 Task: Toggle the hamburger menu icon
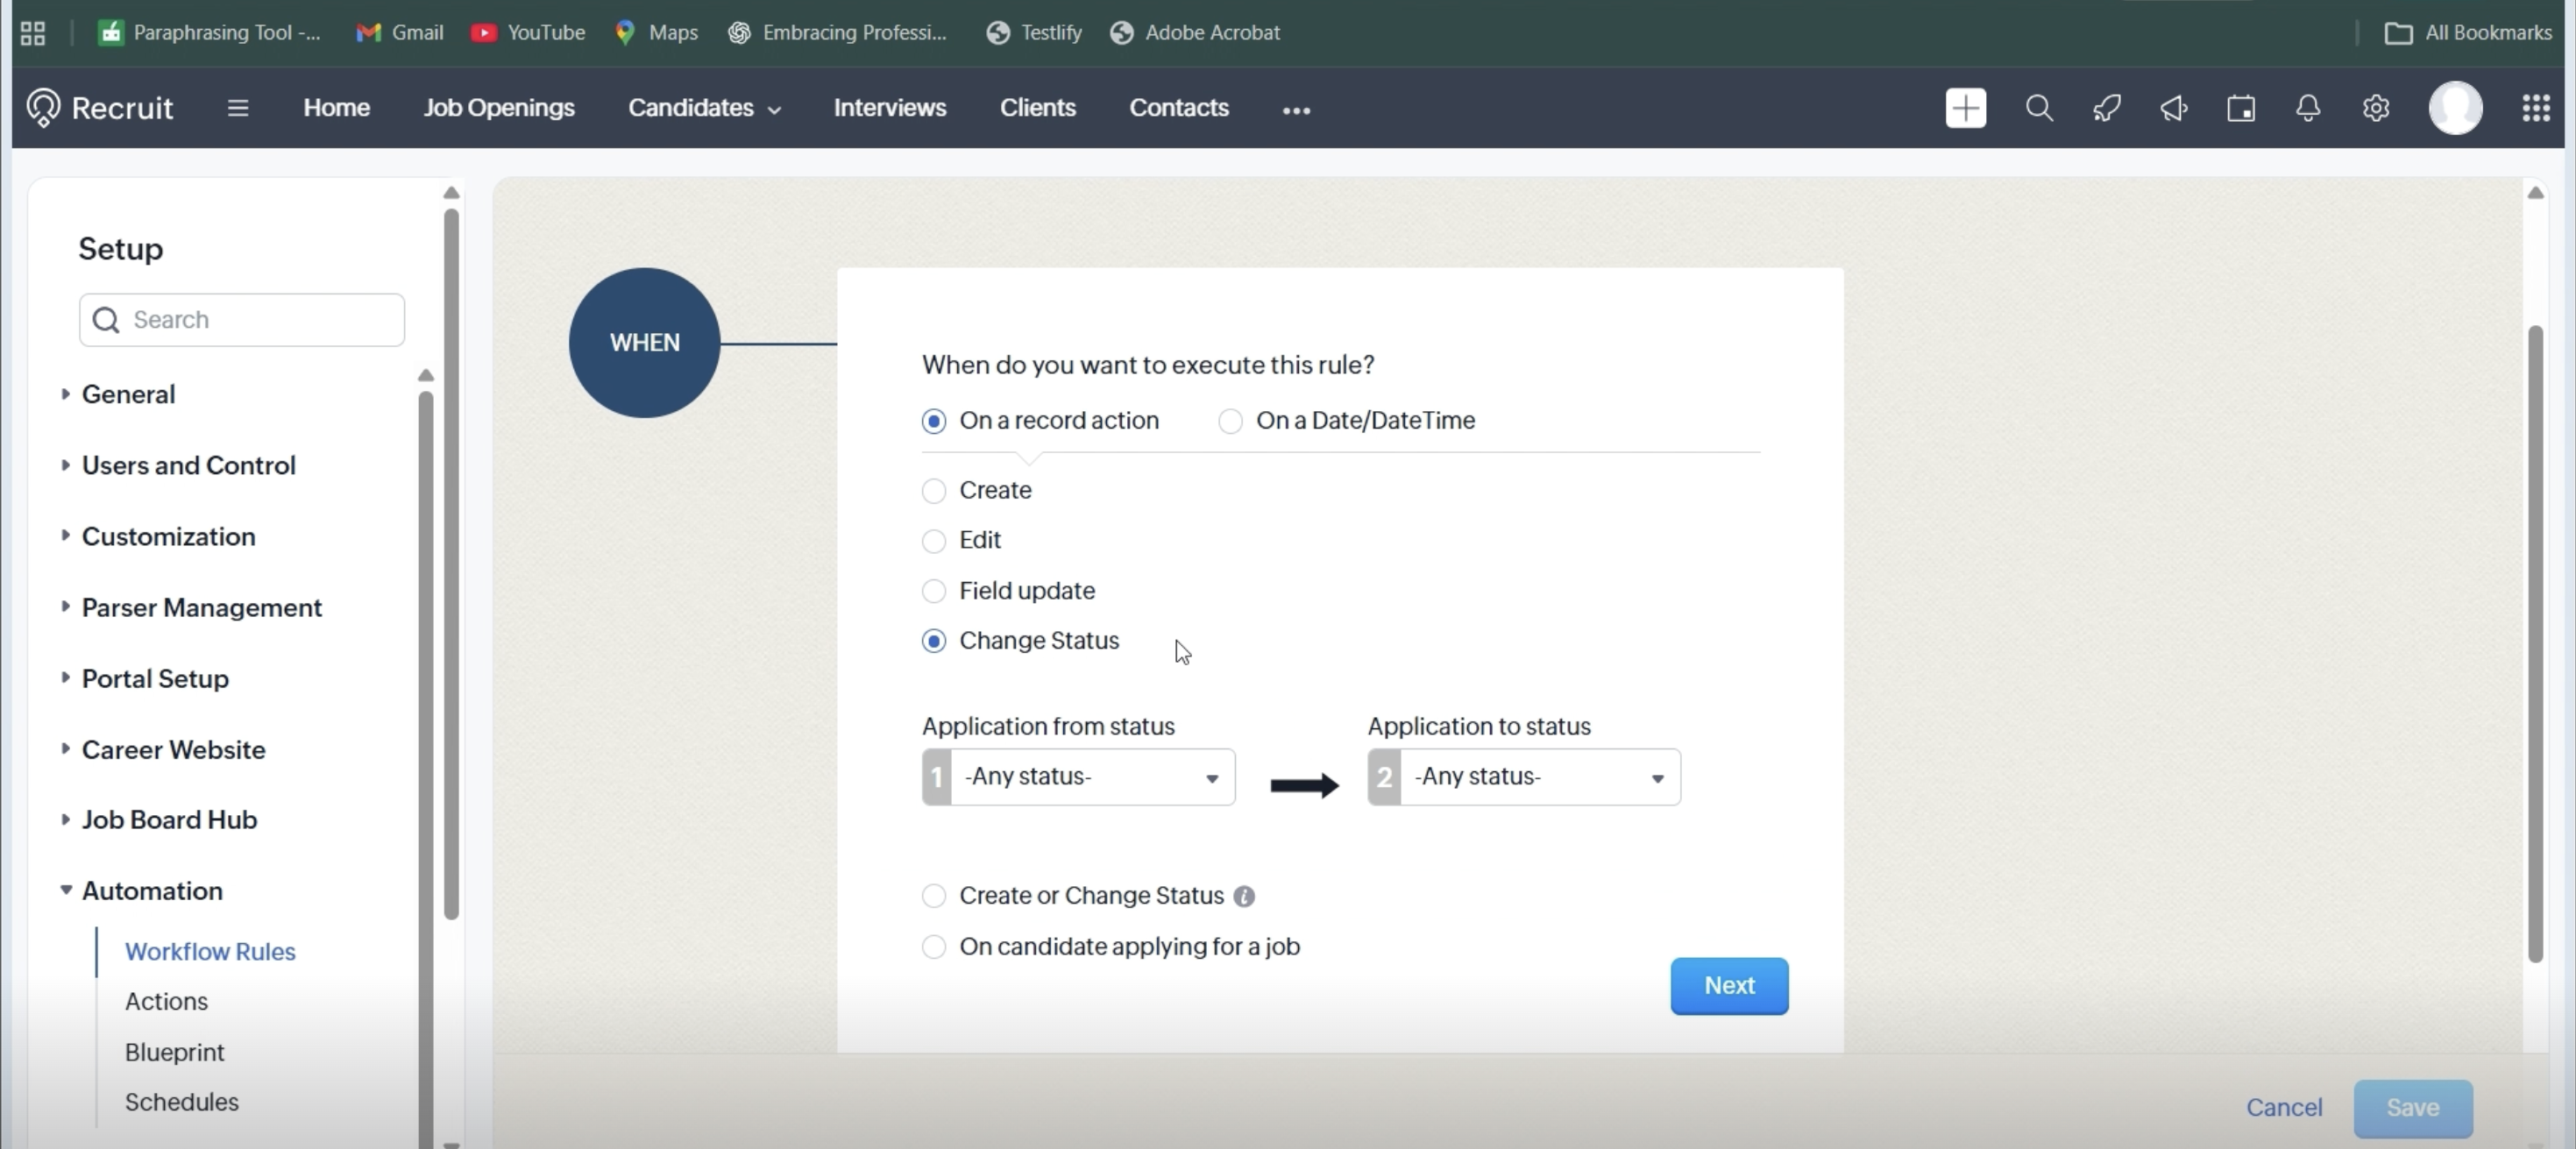tap(237, 108)
